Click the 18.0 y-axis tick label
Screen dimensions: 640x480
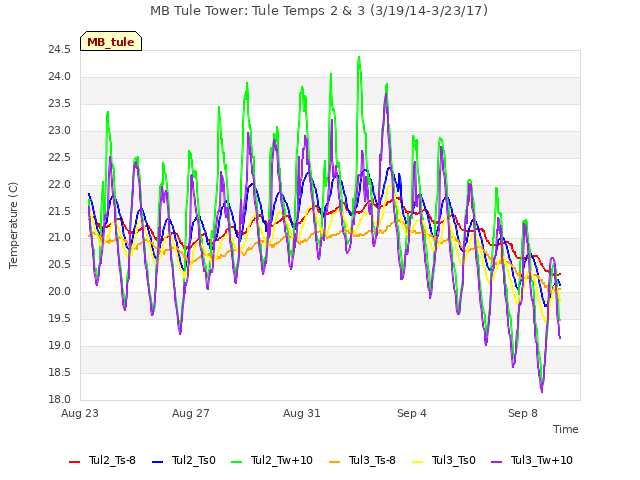[60, 399]
